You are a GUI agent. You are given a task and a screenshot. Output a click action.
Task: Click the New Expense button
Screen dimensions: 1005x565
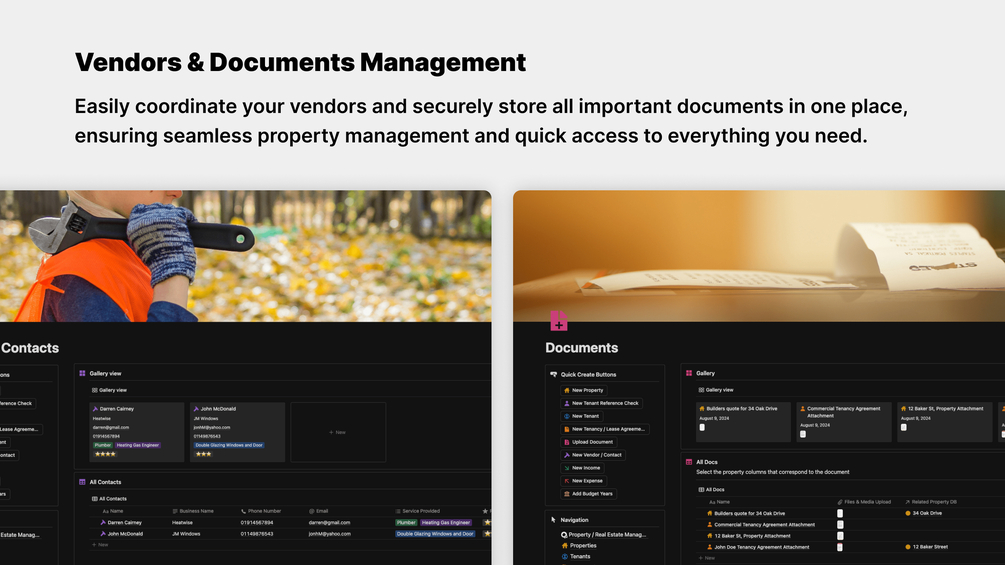coord(583,480)
